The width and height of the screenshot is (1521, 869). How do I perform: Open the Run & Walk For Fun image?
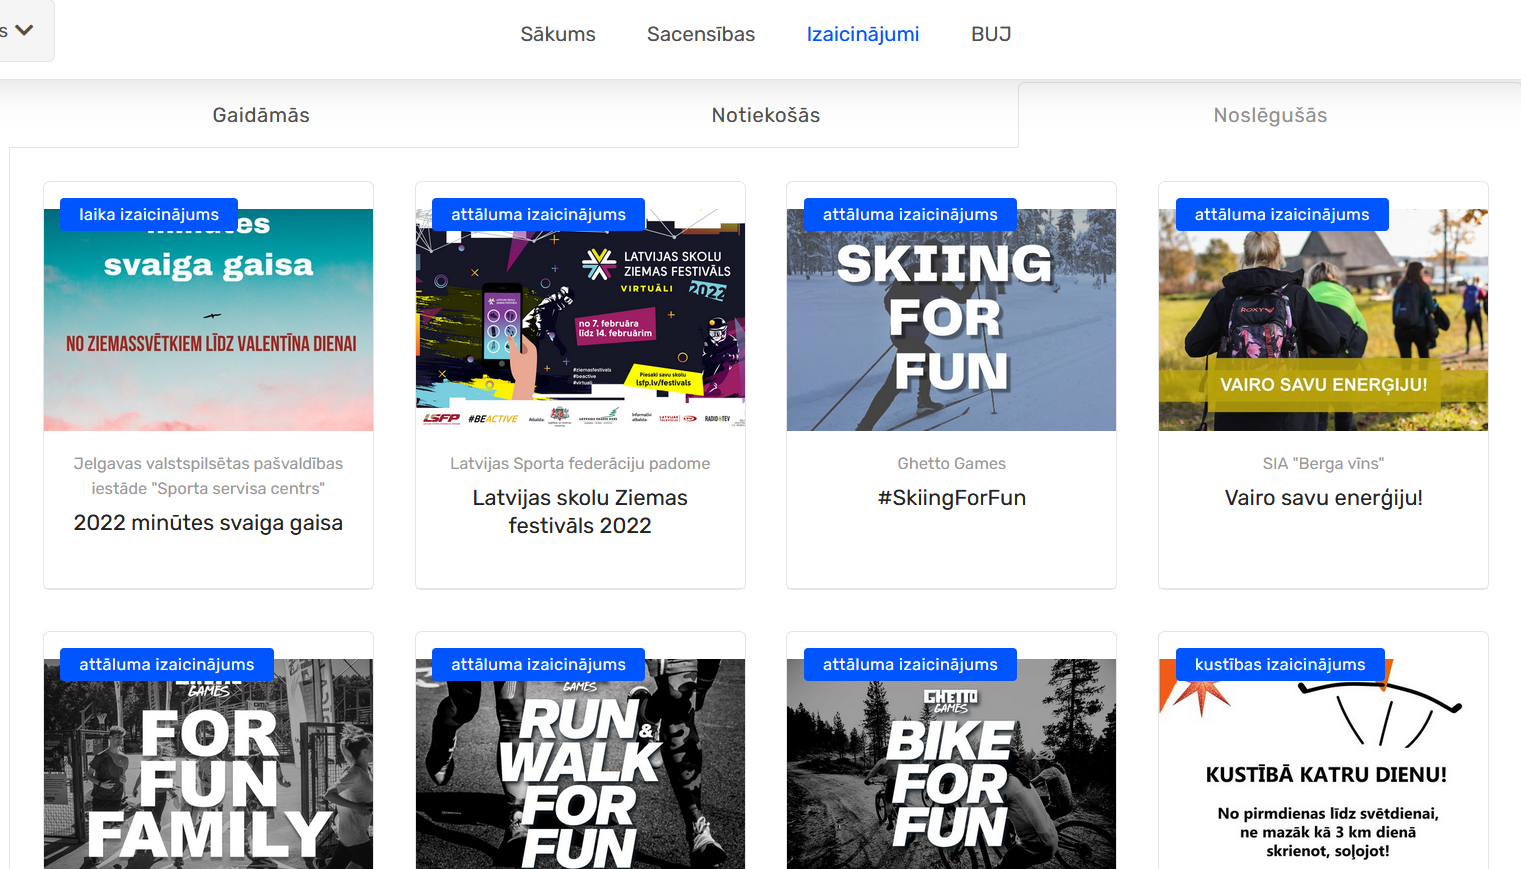[580, 764]
